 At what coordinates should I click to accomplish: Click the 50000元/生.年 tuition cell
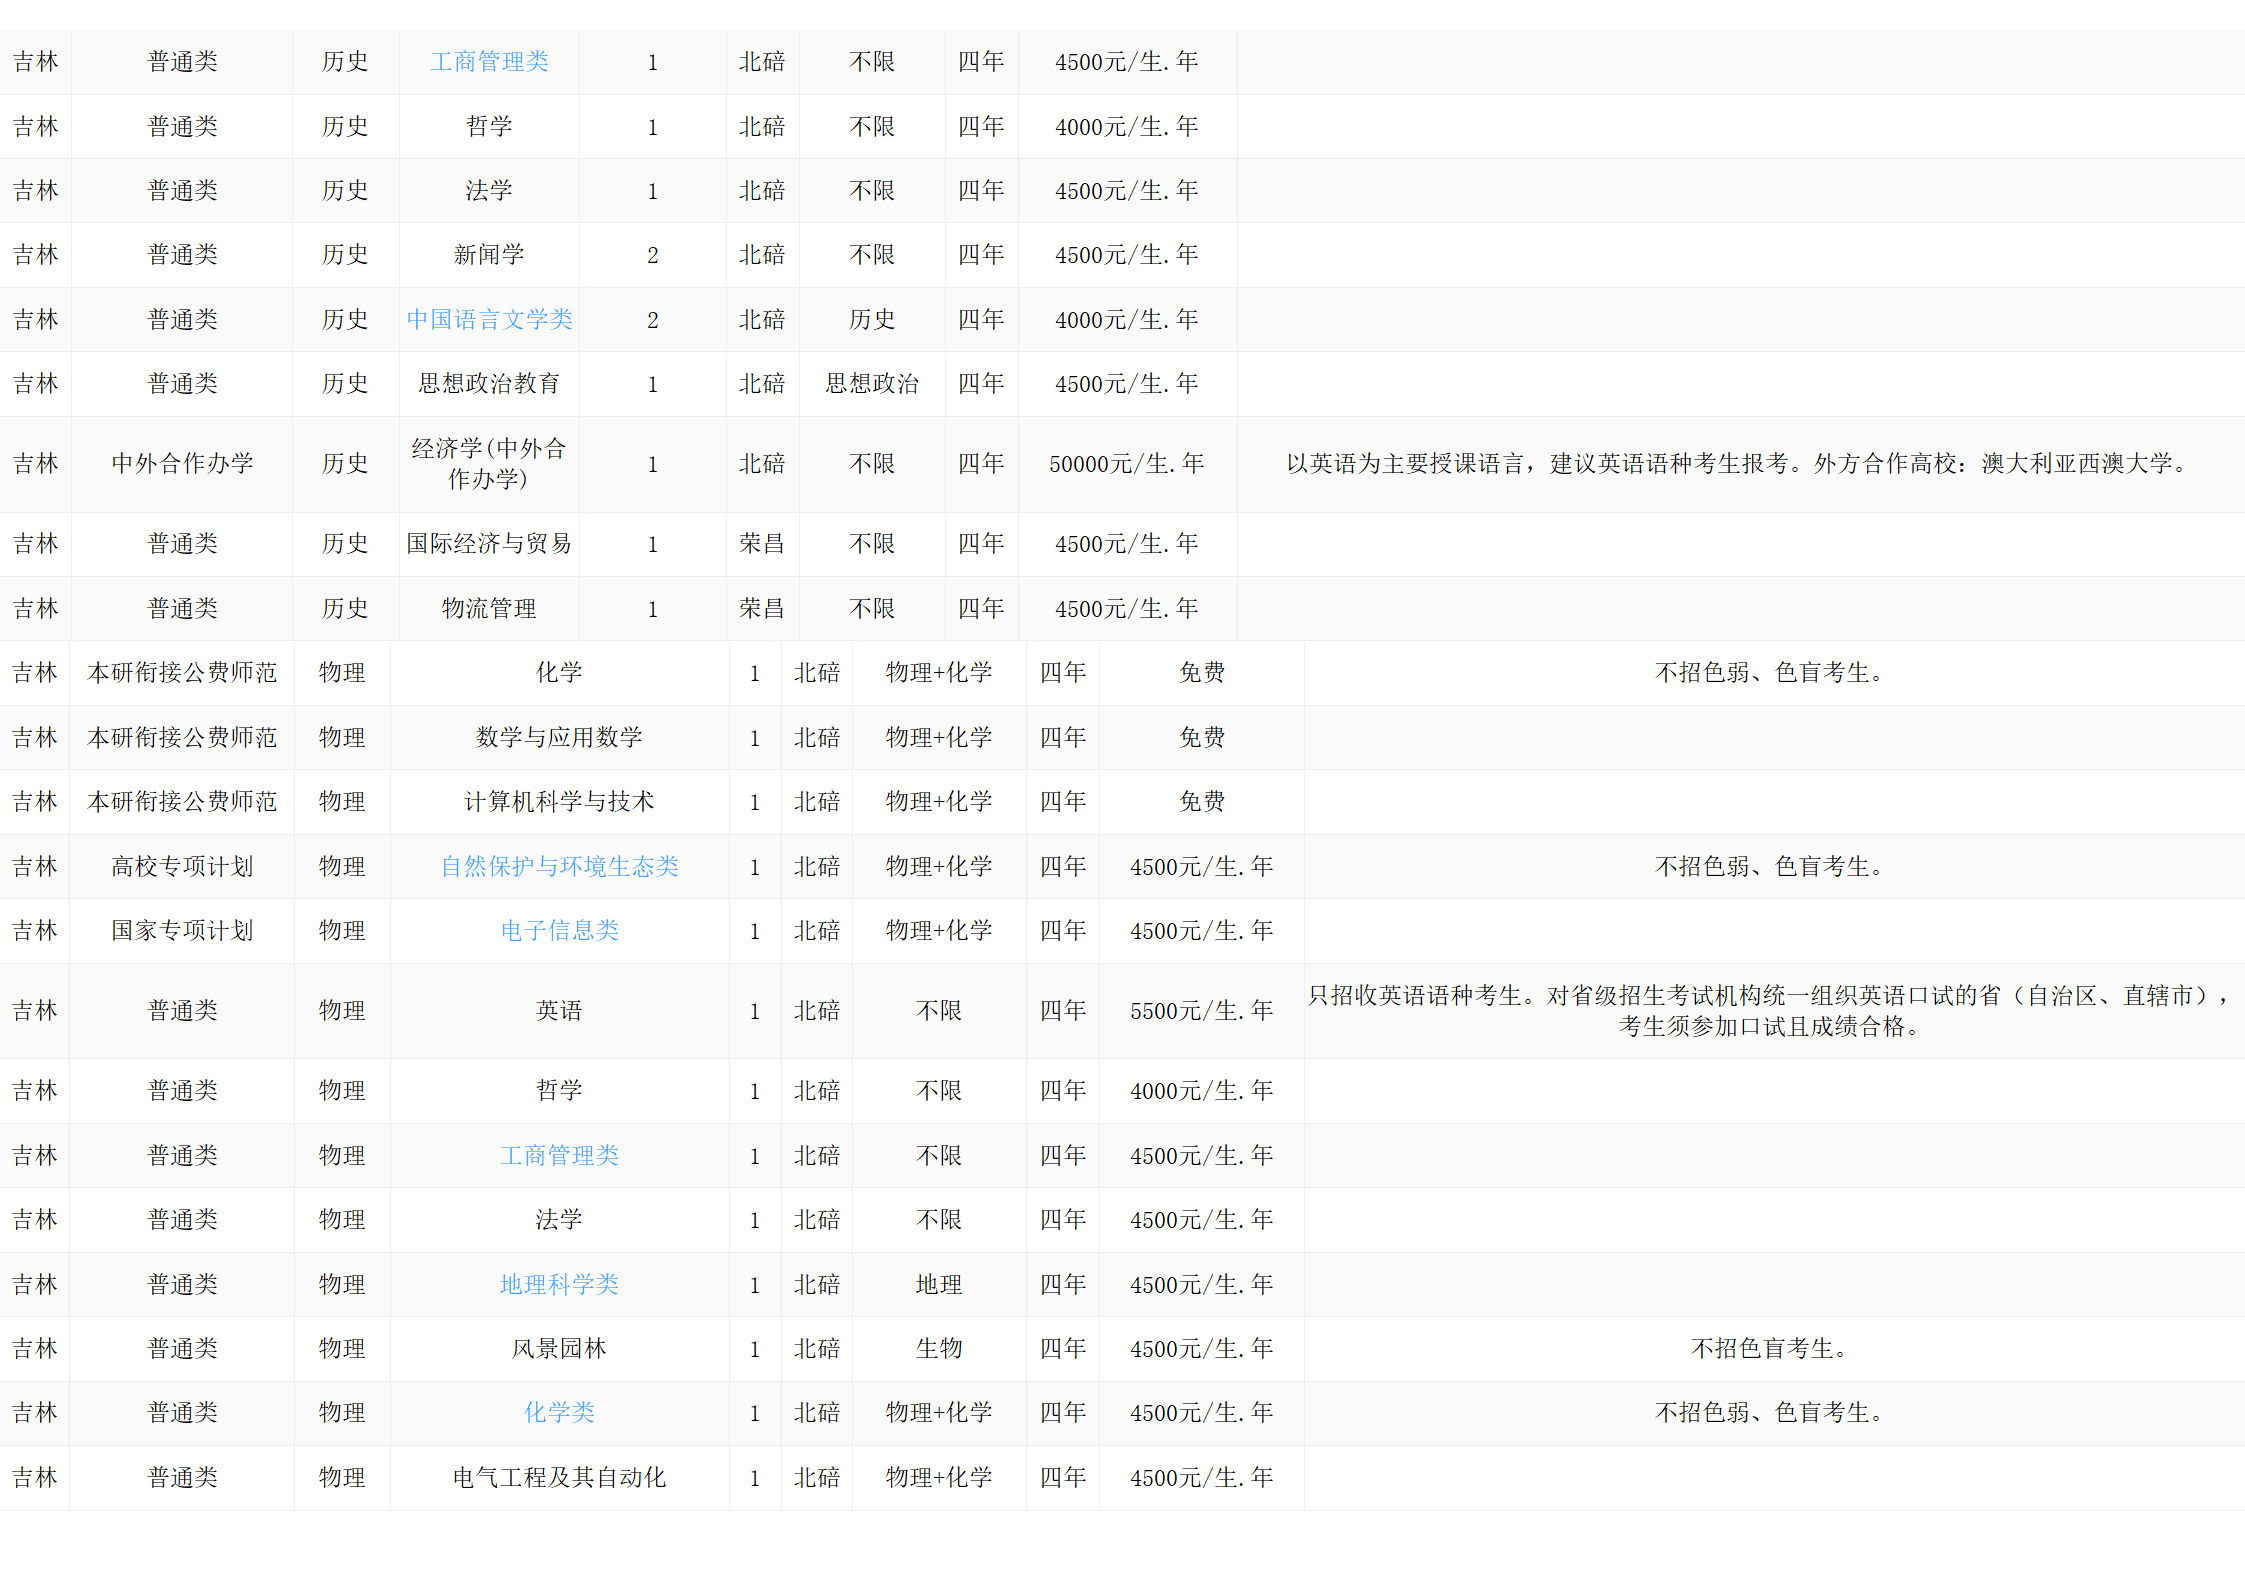click(x=1126, y=464)
